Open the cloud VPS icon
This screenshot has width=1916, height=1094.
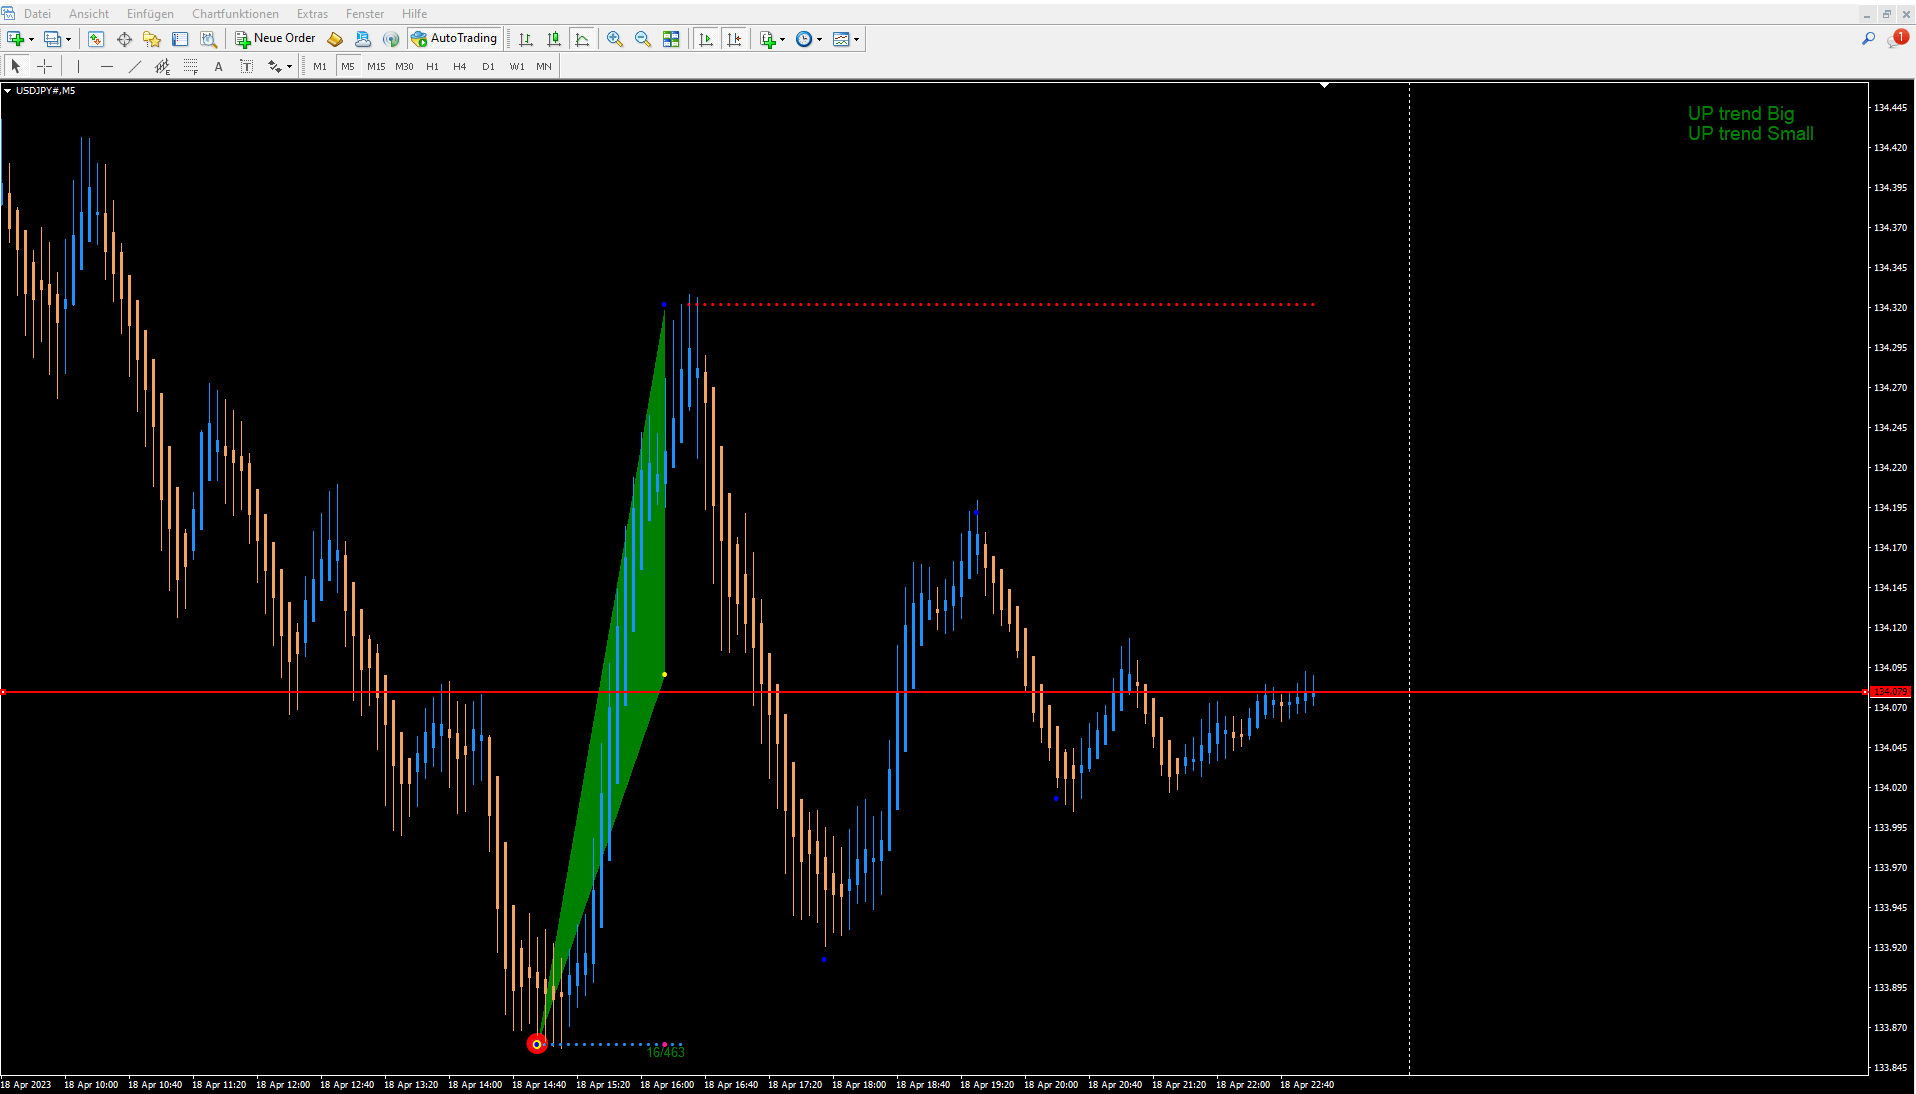[x=363, y=39]
